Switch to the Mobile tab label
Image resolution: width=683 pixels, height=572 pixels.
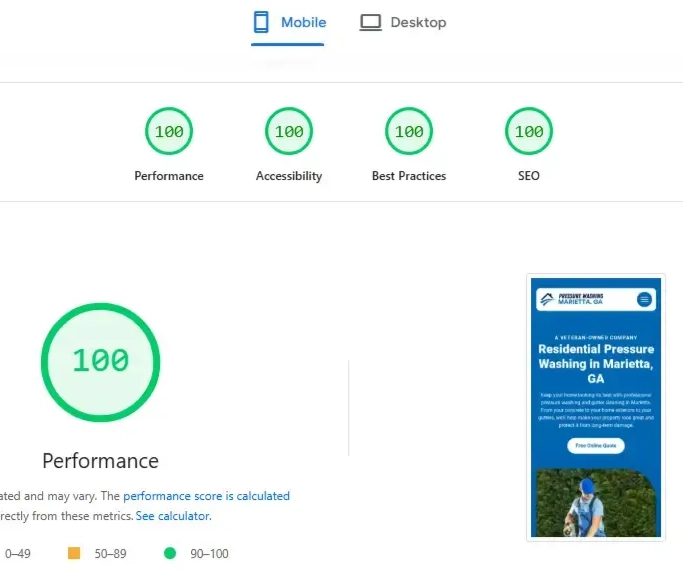303,22
